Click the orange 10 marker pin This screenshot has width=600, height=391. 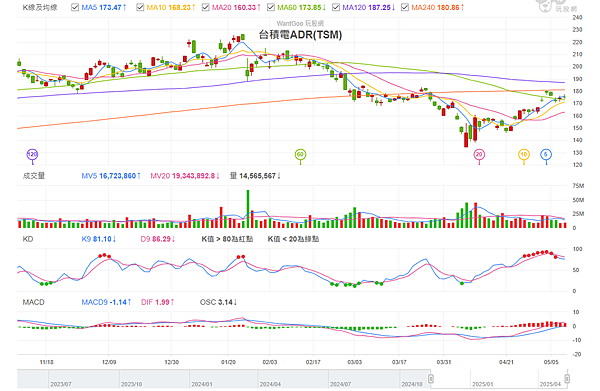[524, 155]
